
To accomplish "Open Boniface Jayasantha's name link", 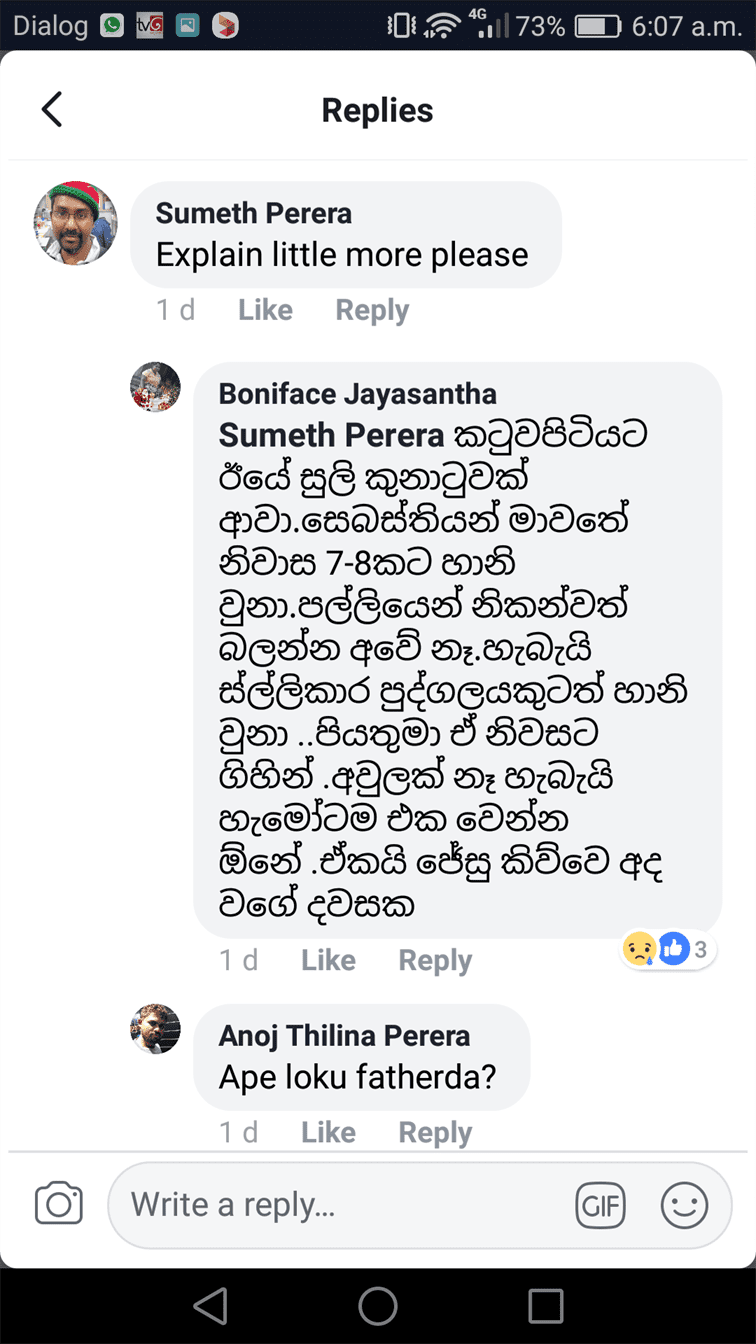I will click(x=358, y=393).
